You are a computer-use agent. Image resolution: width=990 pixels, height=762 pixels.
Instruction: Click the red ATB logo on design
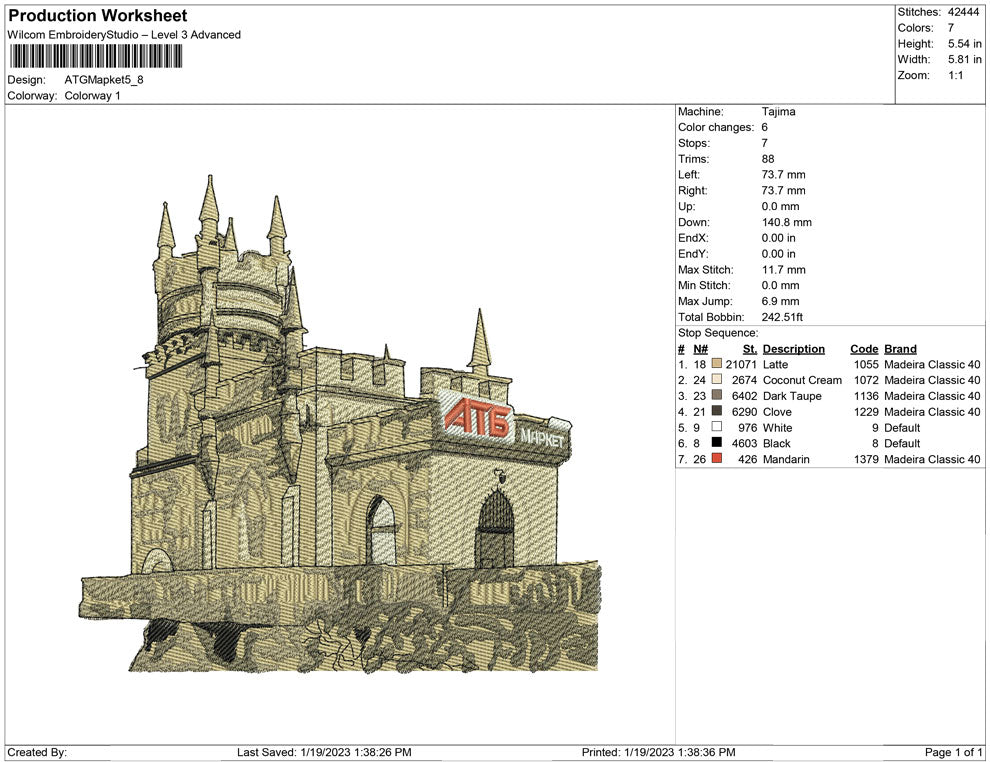(x=477, y=417)
